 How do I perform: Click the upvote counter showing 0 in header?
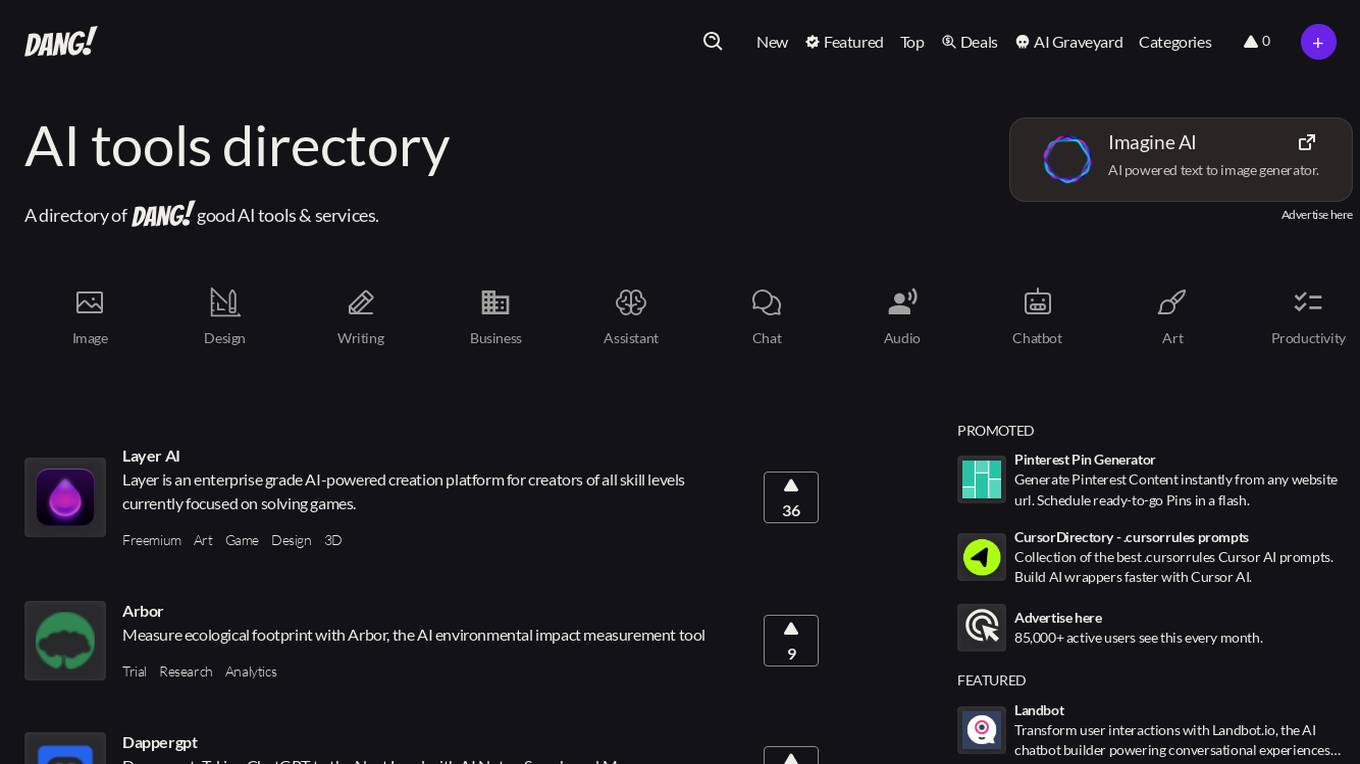(1257, 41)
